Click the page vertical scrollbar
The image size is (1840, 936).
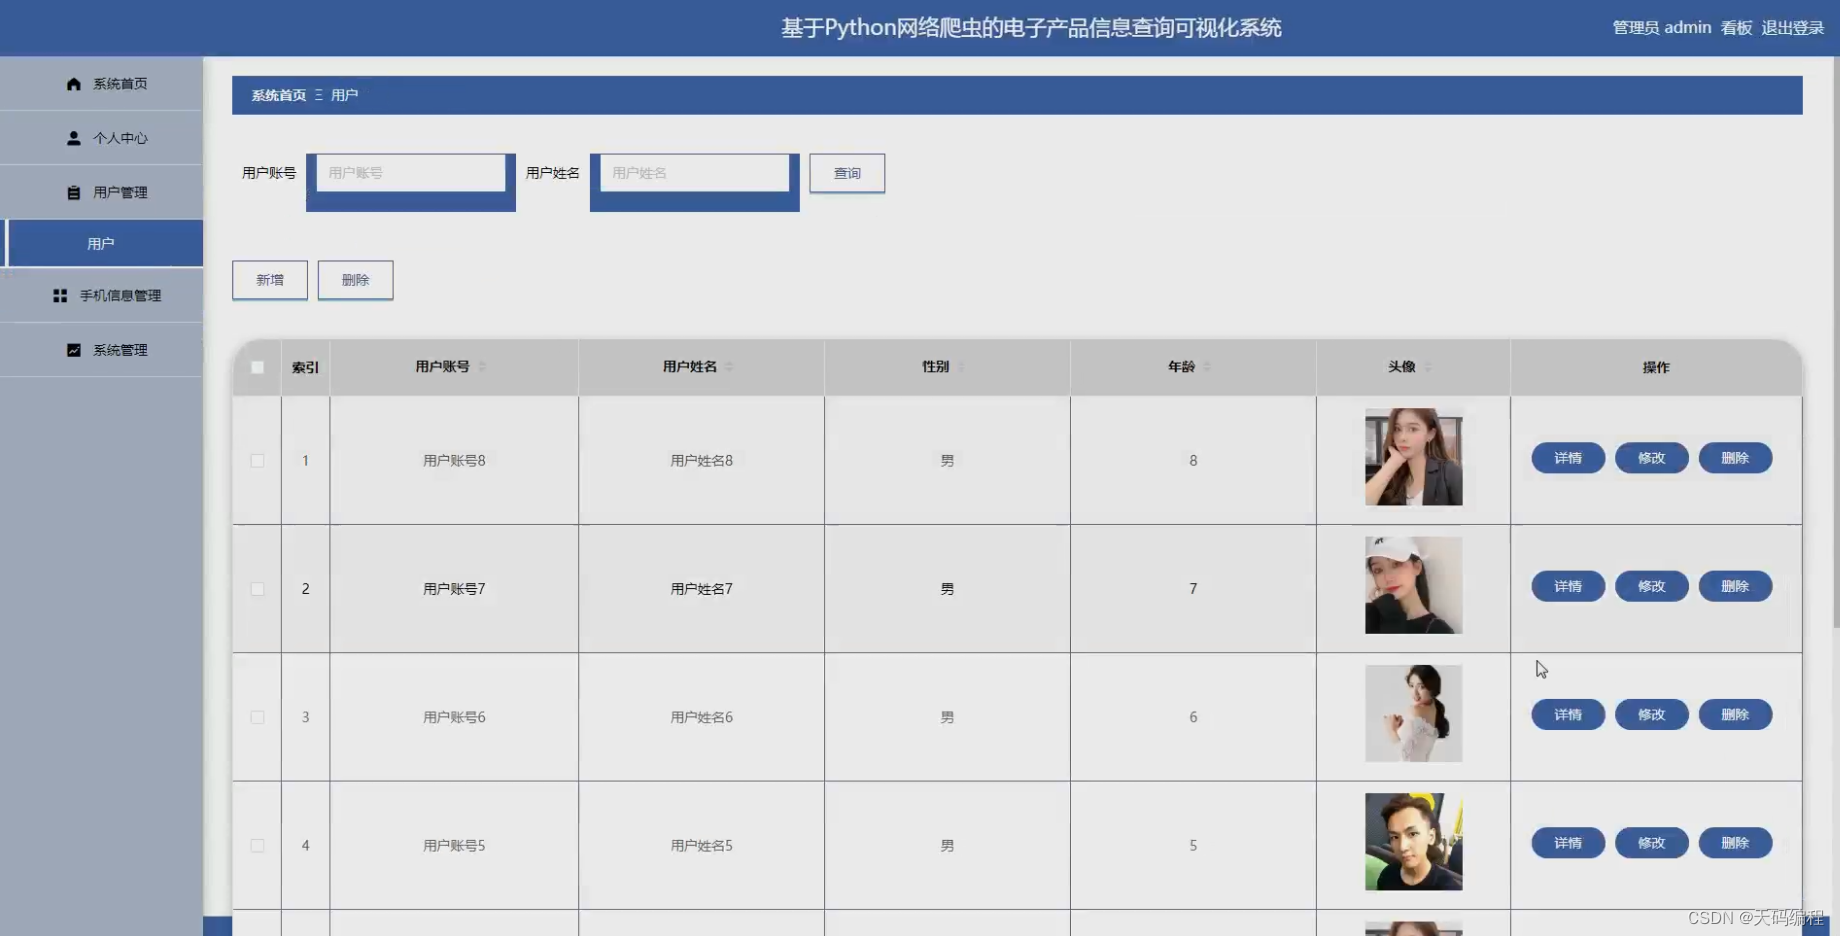pos(1835,340)
